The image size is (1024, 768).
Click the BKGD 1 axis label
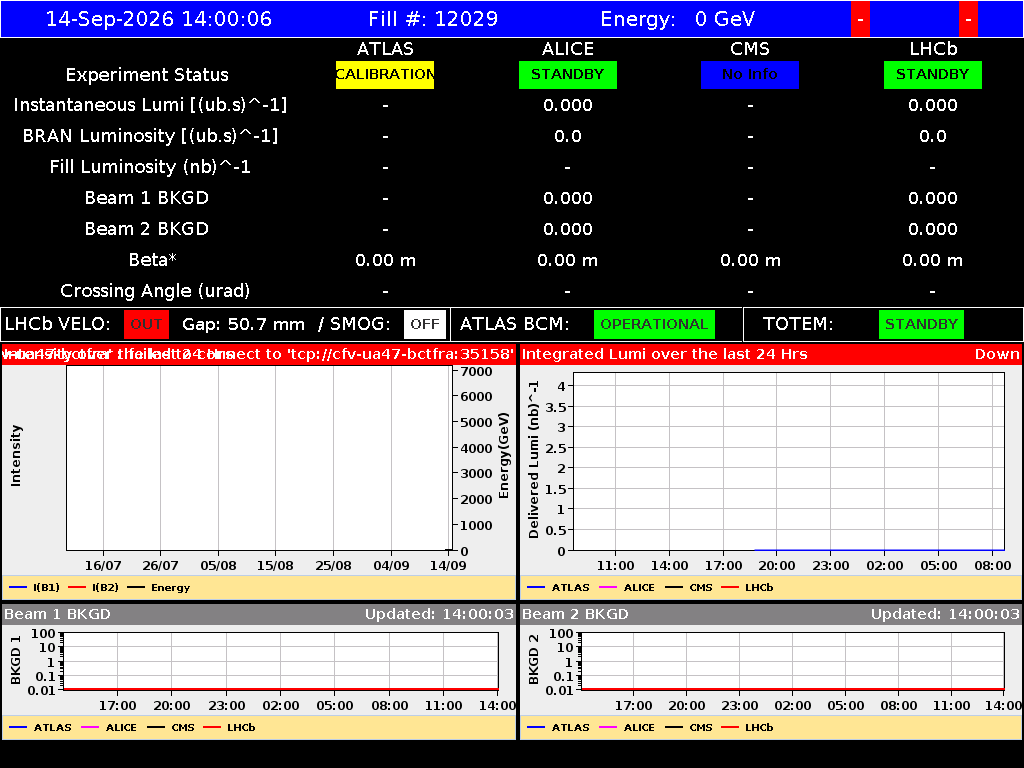[16, 660]
